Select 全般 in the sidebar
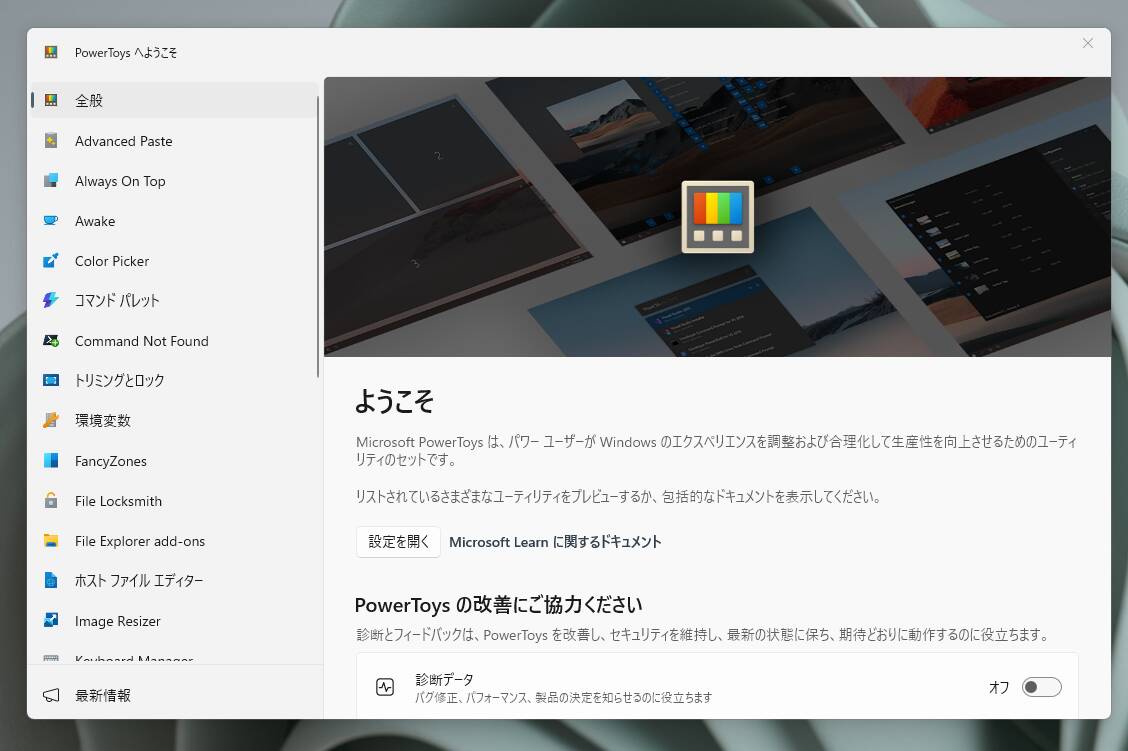The width and height of the screenshot is (1128, 751). (174, 100)
